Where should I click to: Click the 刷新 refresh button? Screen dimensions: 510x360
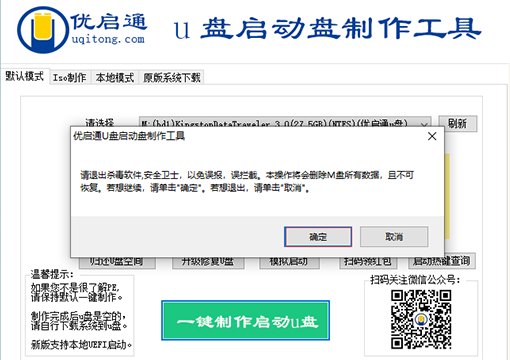click(x=457, y=123)
